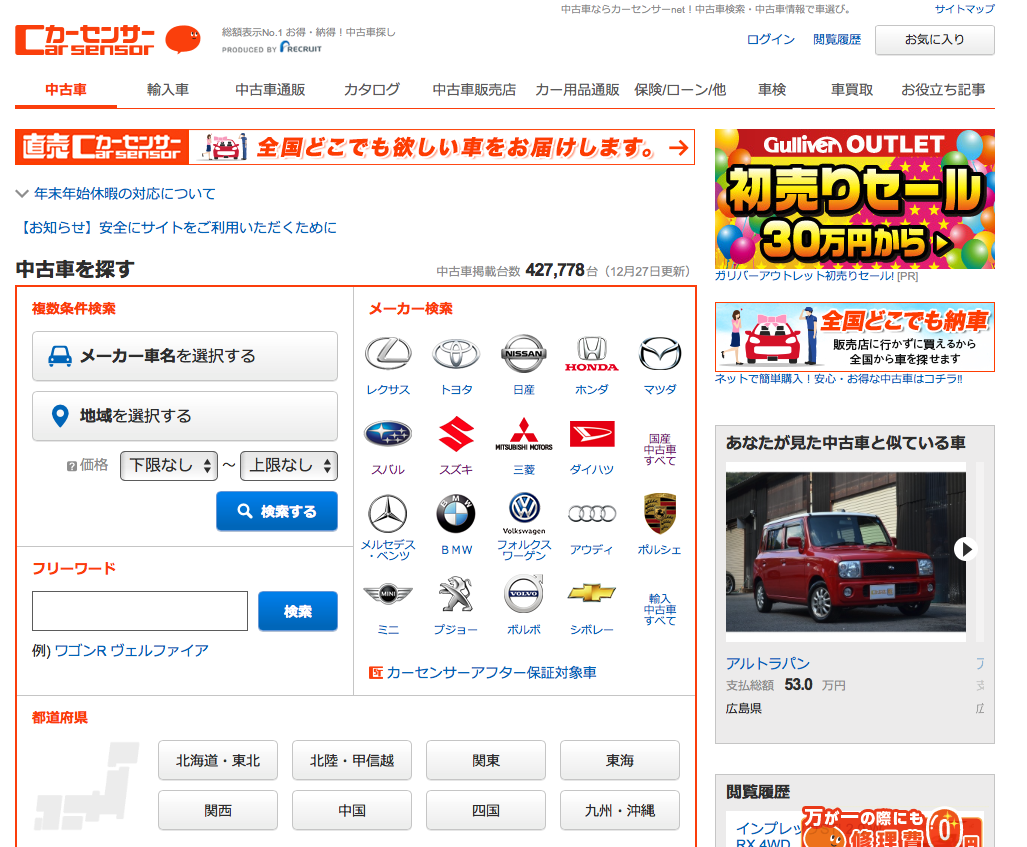Viewport: 1027px width, 847px height.
Task: Select the 北海道・東北 region button
Action: (218, 761)
